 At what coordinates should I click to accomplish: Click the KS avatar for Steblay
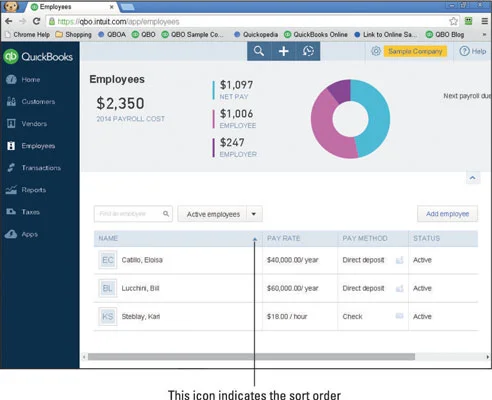tap(108, 316)
